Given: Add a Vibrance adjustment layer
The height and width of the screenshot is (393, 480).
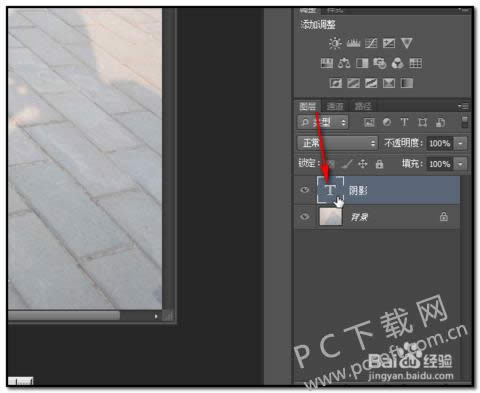Looking at the screenshot, I should coord(407,43).
